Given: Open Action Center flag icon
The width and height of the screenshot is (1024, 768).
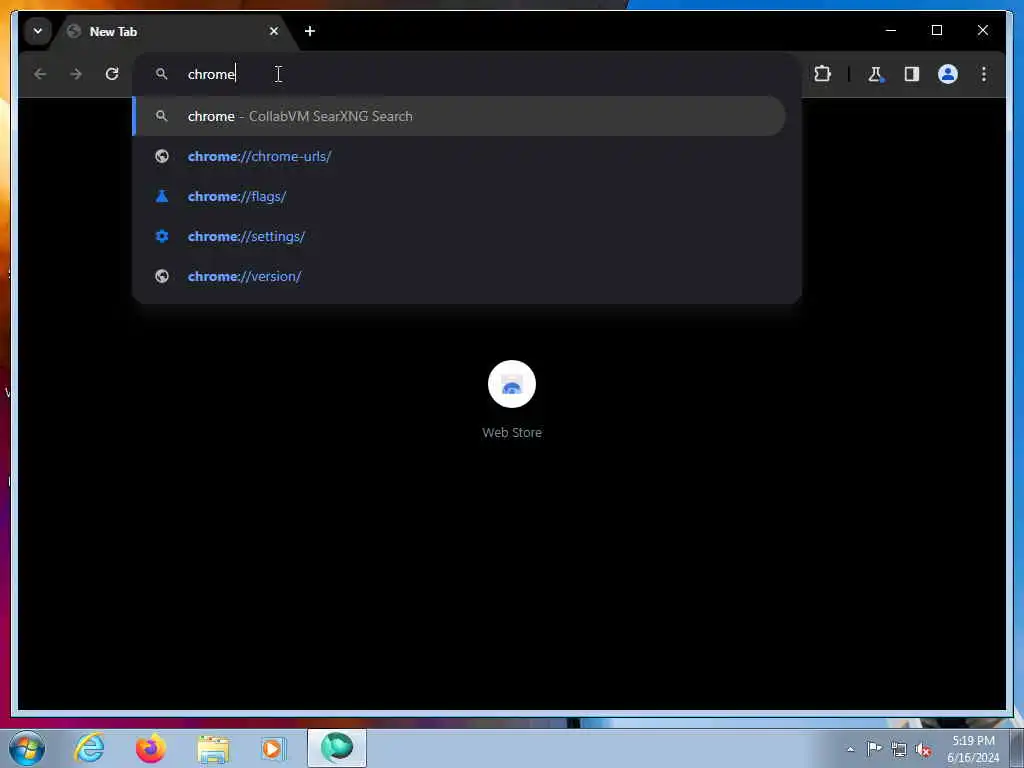Looking at the screenshot, I should [x=874, y=749].
